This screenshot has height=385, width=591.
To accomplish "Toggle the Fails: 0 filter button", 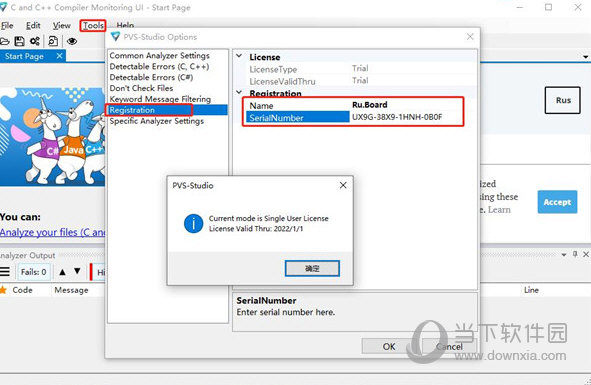I will 34,272.
